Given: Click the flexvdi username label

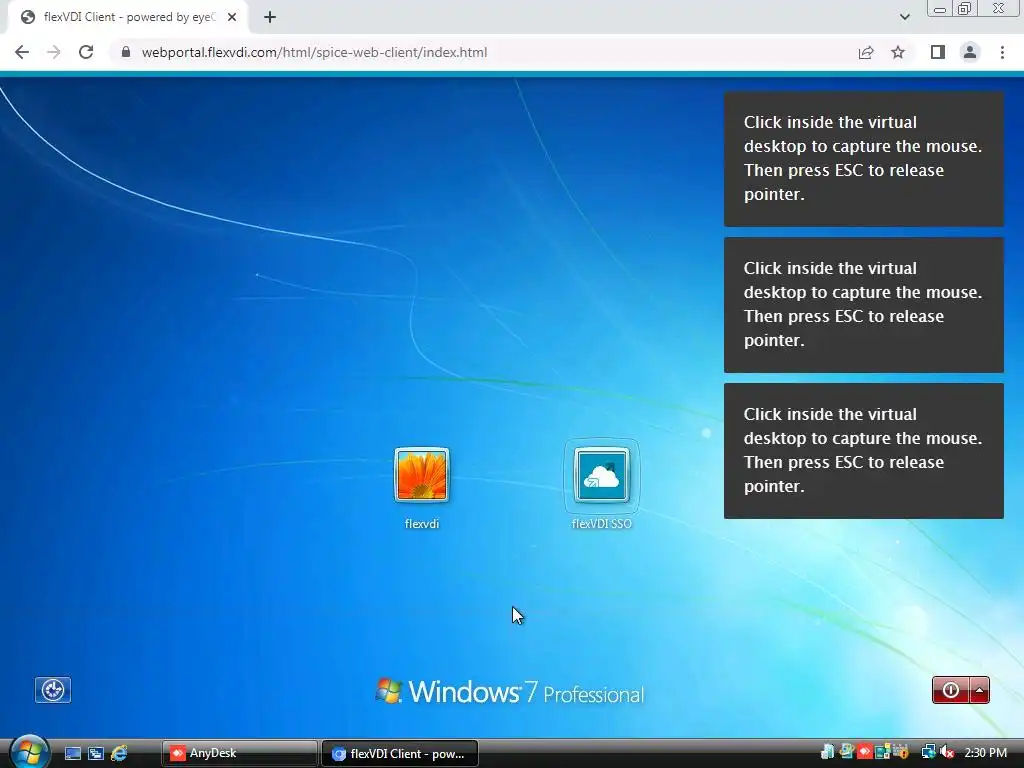Looking at the screenshot, I should (x=422, y=524).
